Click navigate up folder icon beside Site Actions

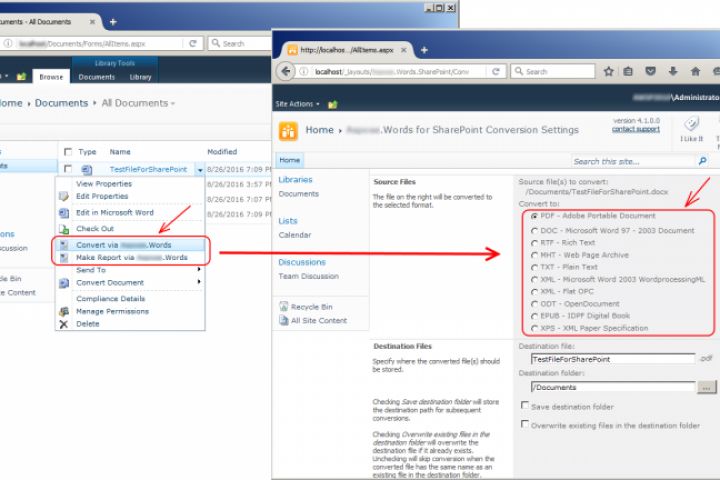[333, 104]
